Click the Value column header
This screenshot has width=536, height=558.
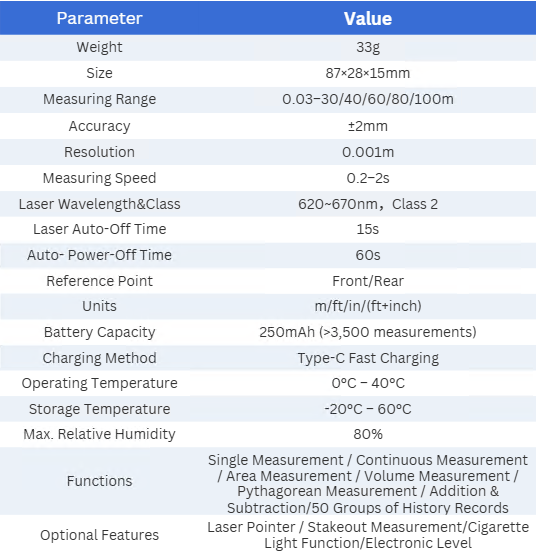(x=368, y=19)
